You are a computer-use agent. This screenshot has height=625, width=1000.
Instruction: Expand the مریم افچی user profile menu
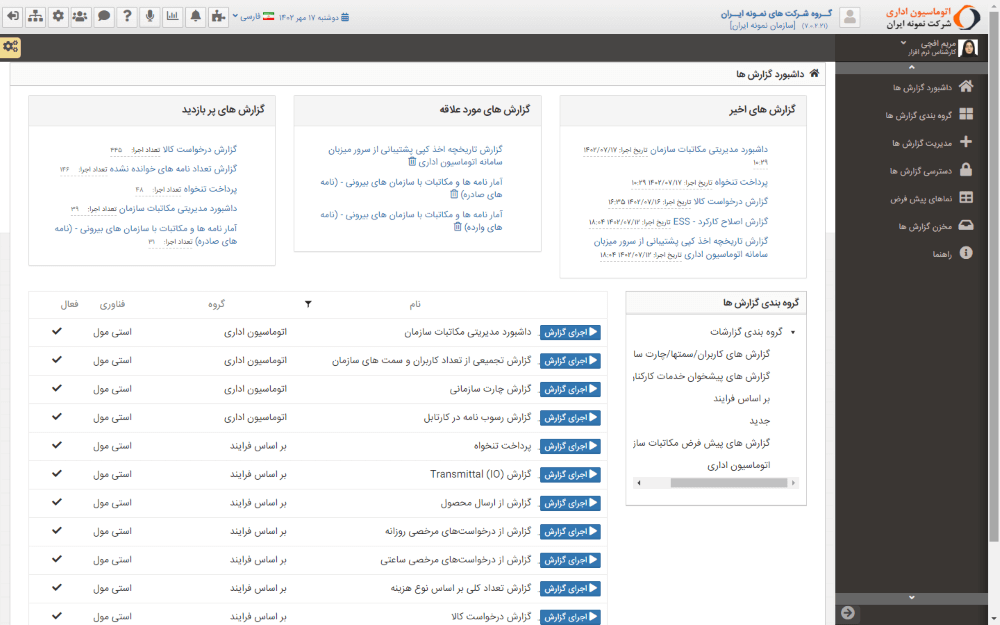[930, 47]
